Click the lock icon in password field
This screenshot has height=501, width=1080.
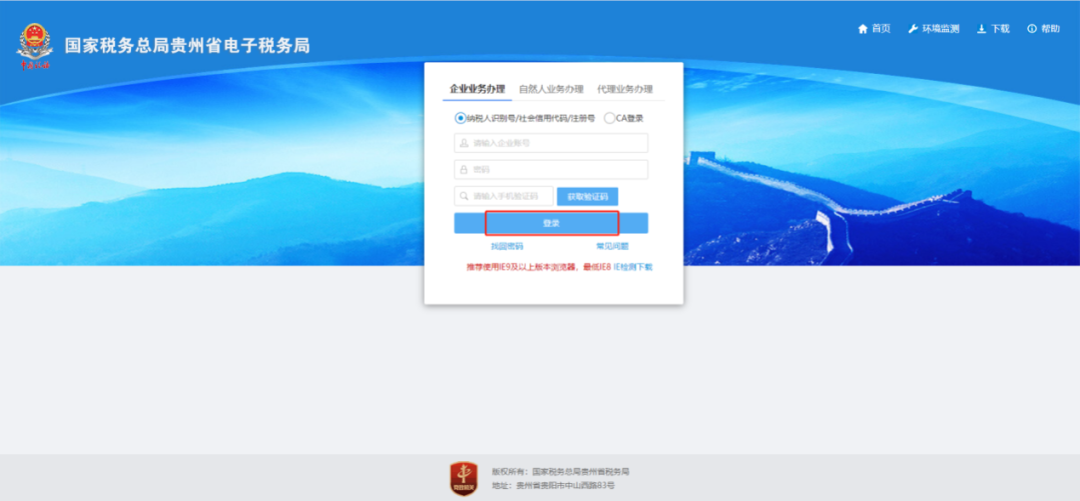tap(464, 170)
